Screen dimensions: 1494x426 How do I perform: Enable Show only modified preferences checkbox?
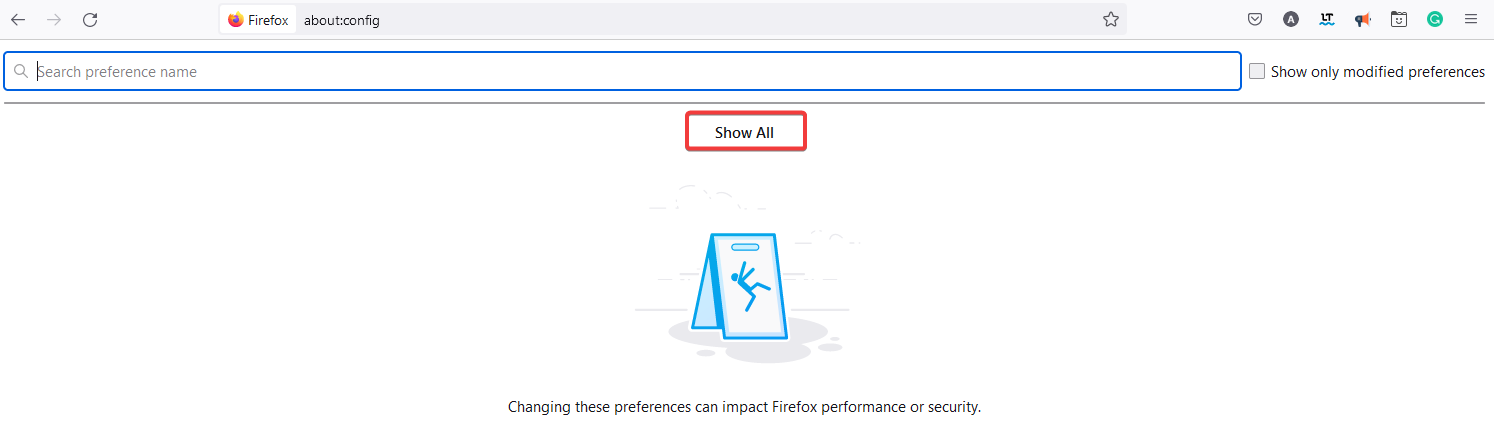pyautogui.click(x=1257, y=72)
